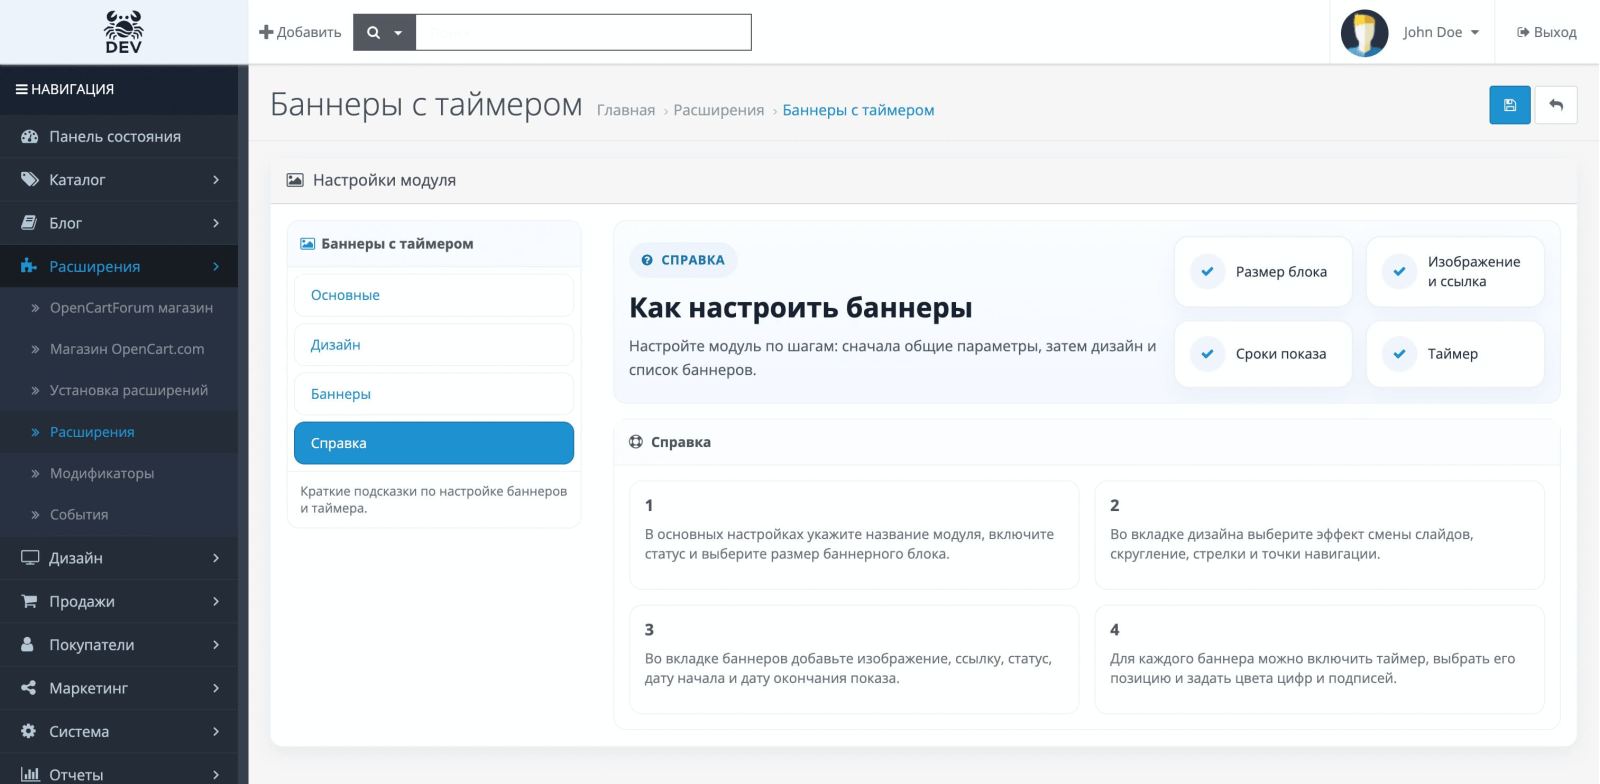Click lifebuoy icon beside Справка heading
1600x784 pixels.
[636, 442]
